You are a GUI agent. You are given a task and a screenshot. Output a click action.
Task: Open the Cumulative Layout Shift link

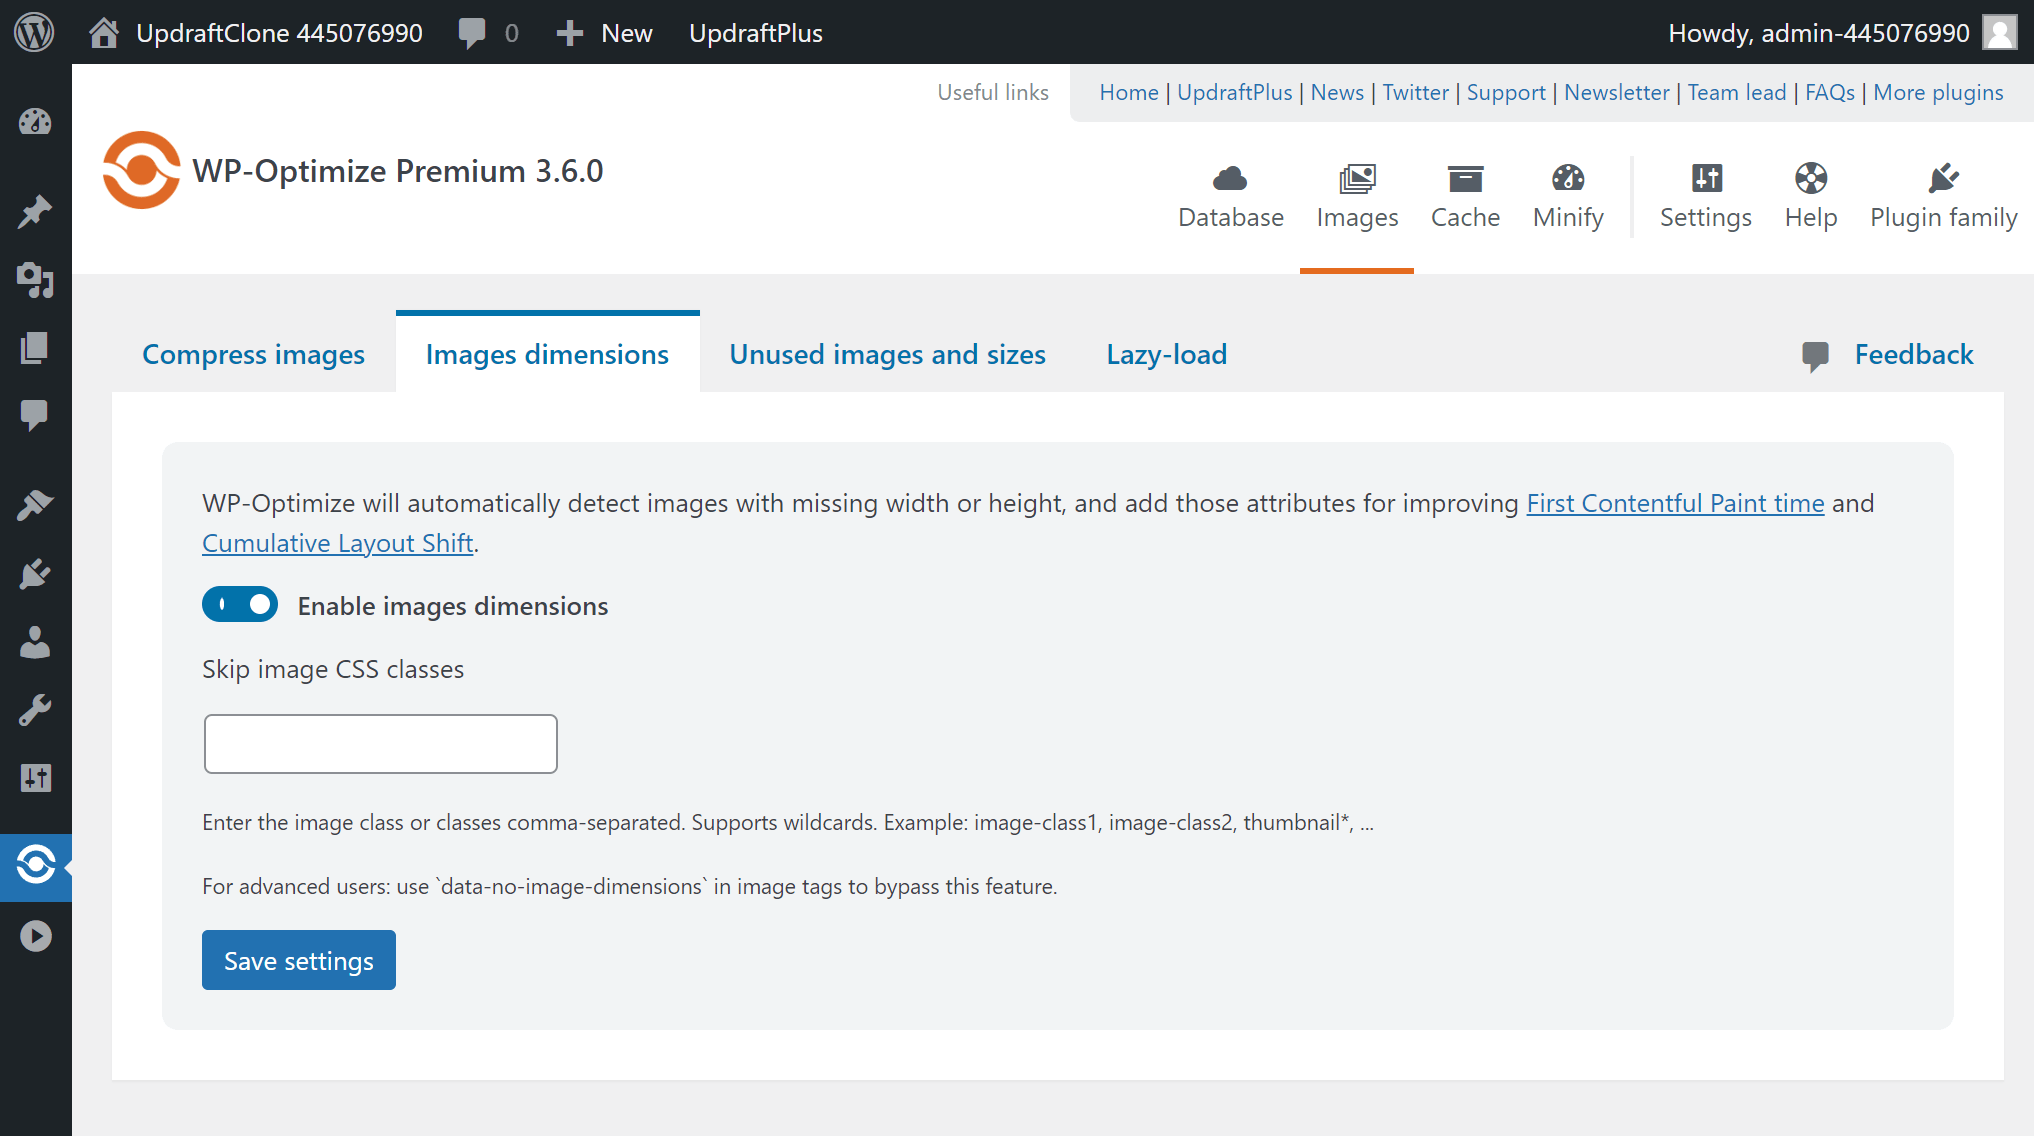point(337,543)
